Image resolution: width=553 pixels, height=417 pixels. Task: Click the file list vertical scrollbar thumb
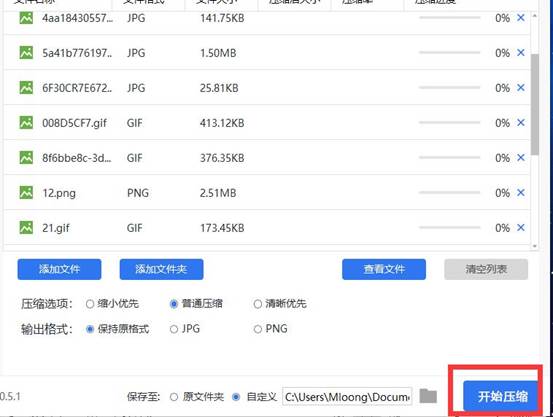[535, 104]
